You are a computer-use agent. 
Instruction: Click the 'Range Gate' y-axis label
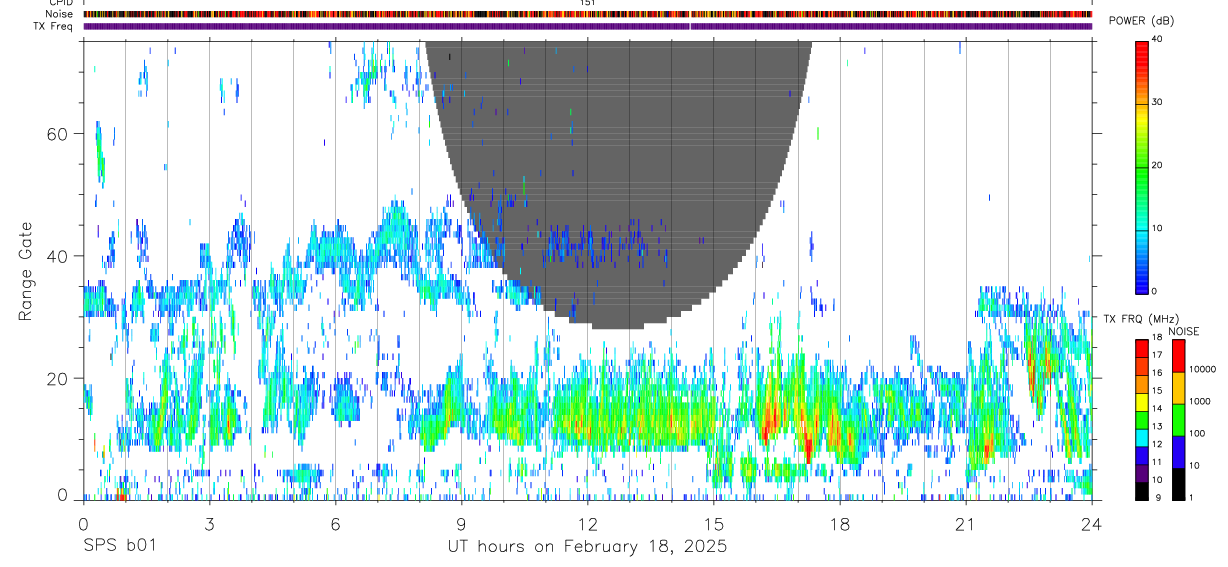point(27,270)
